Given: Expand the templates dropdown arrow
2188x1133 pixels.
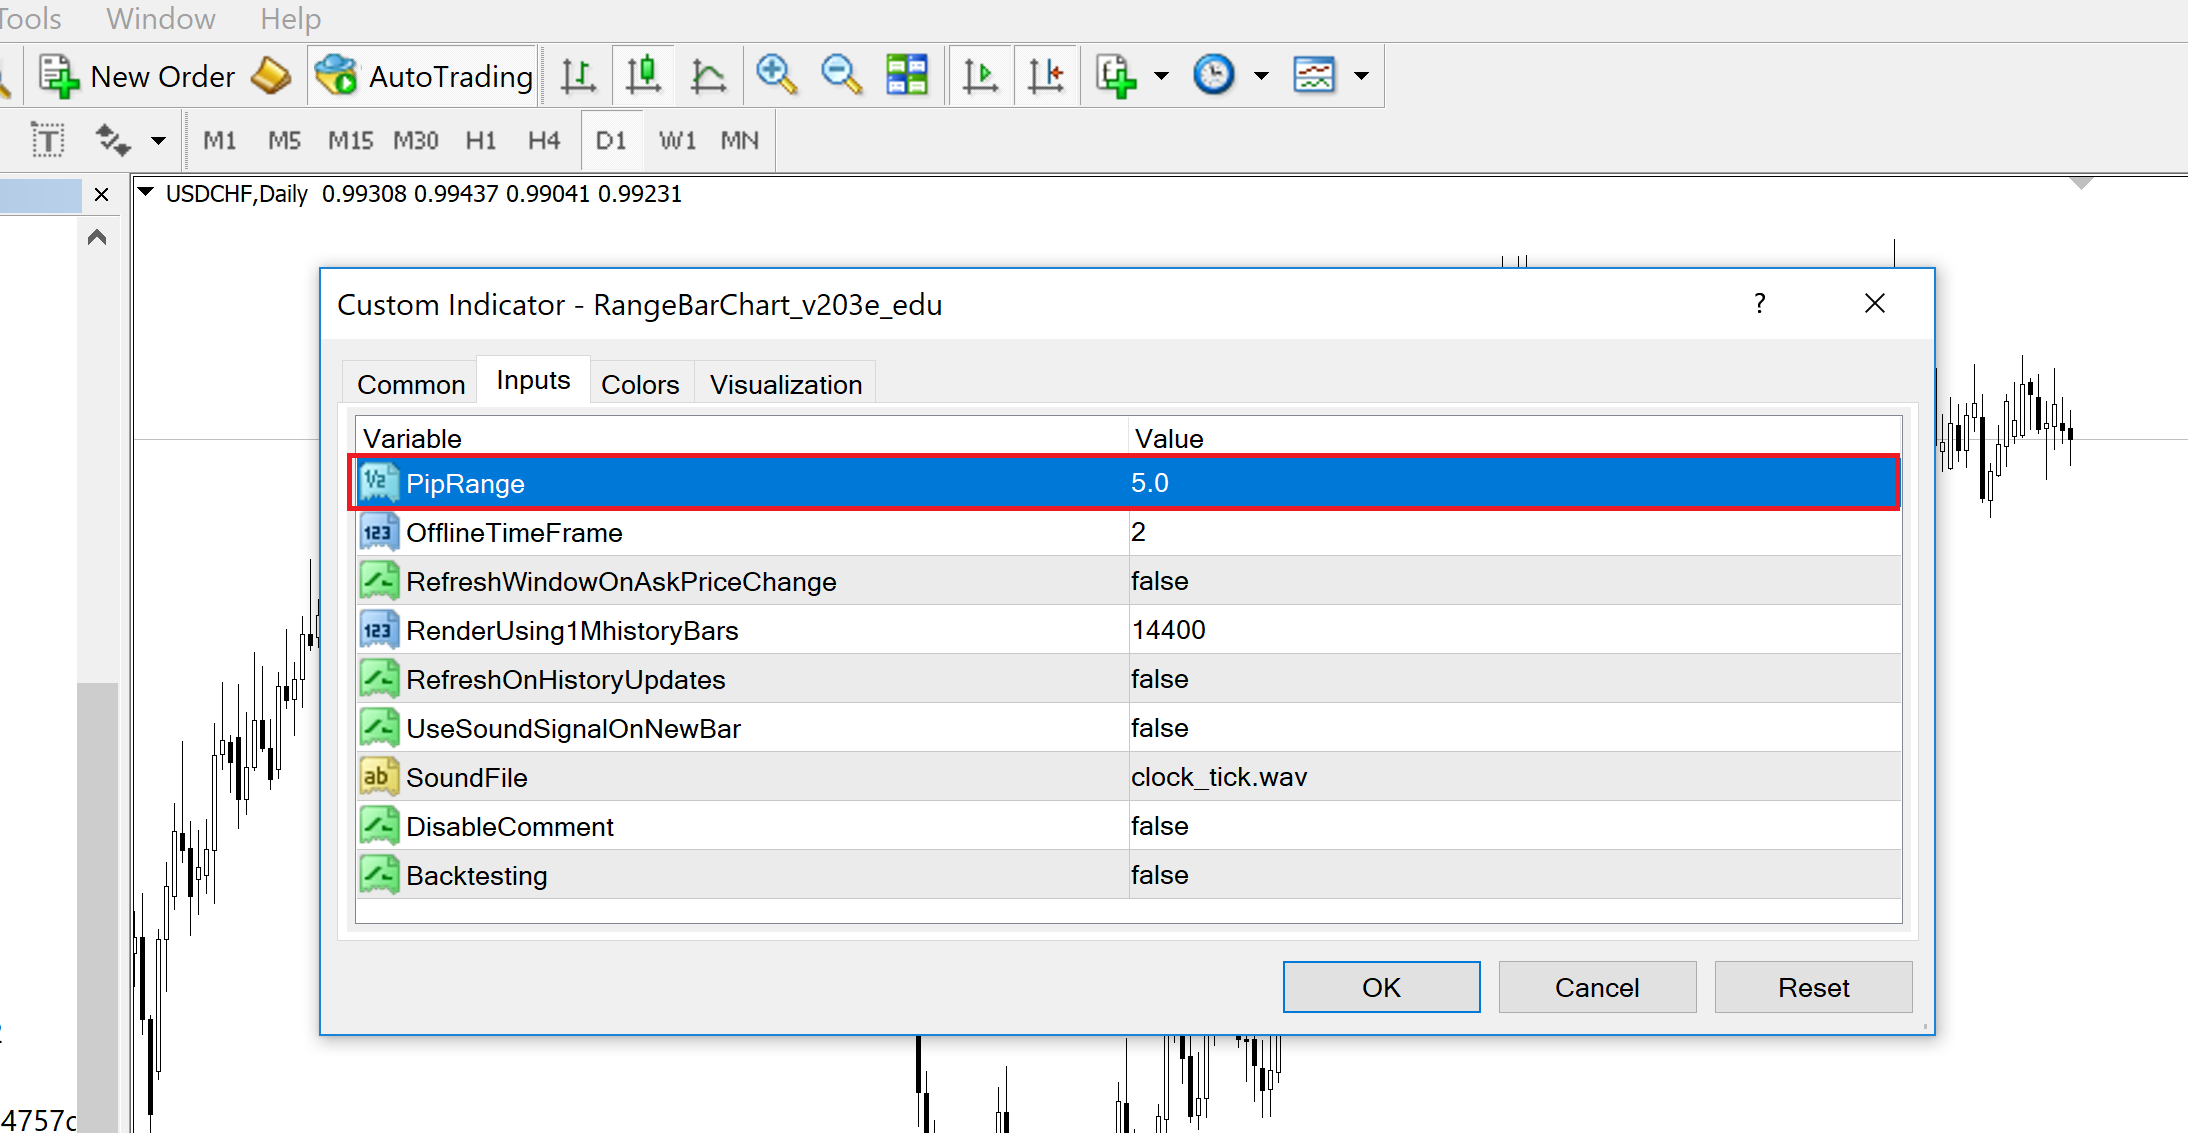Looking at the screenshot, I should pyautogui.click(x=1361, y=76).
